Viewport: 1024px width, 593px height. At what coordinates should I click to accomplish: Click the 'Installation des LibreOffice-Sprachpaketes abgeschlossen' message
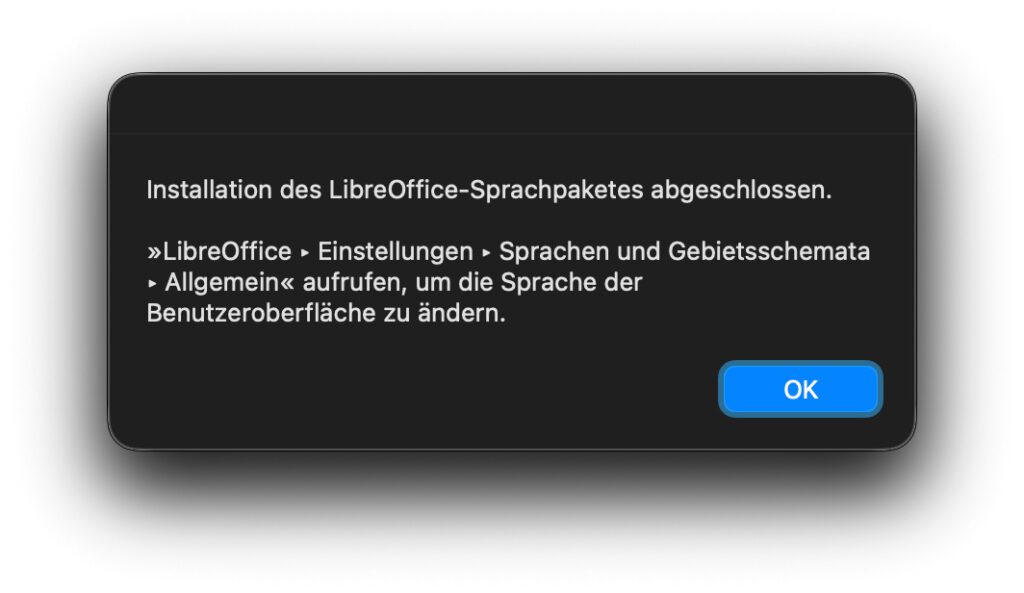pos(488,190)
